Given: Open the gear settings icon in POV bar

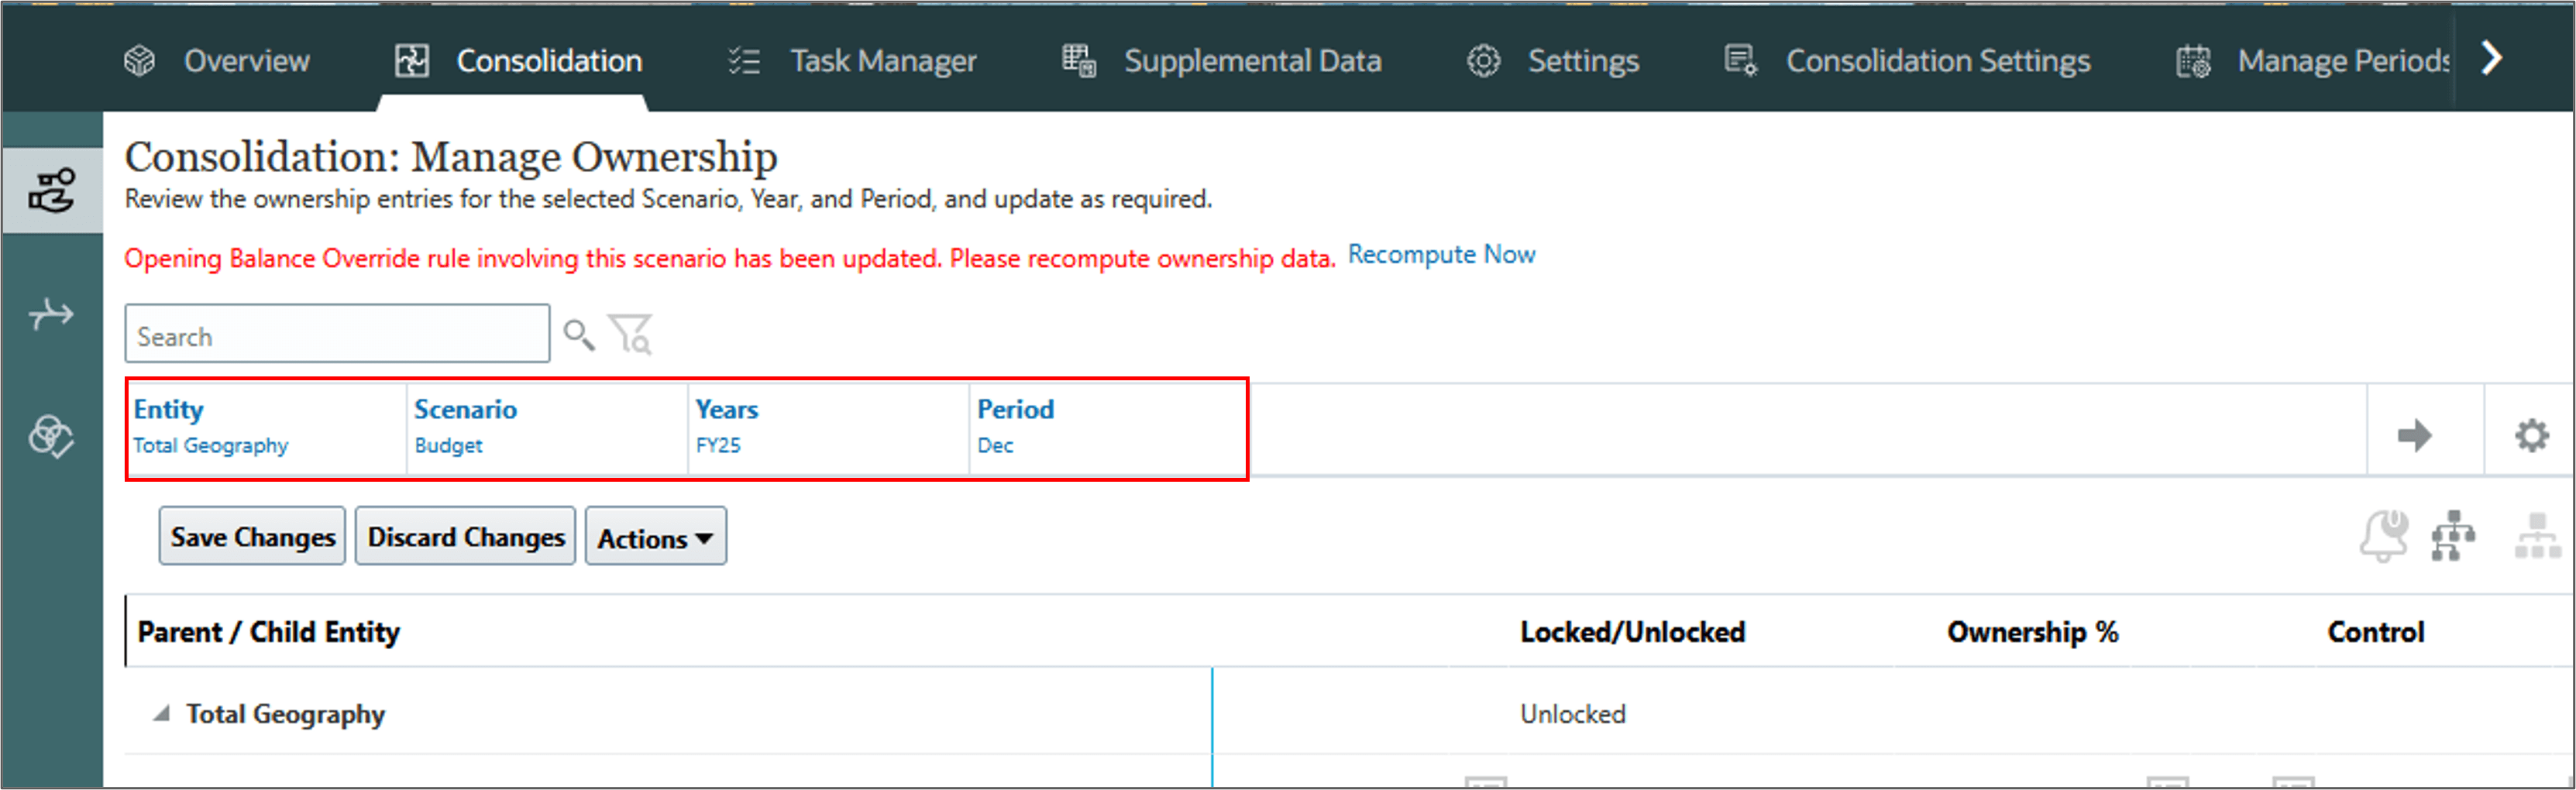Looking at the screenshot, I should click(x=2531, y=435).
